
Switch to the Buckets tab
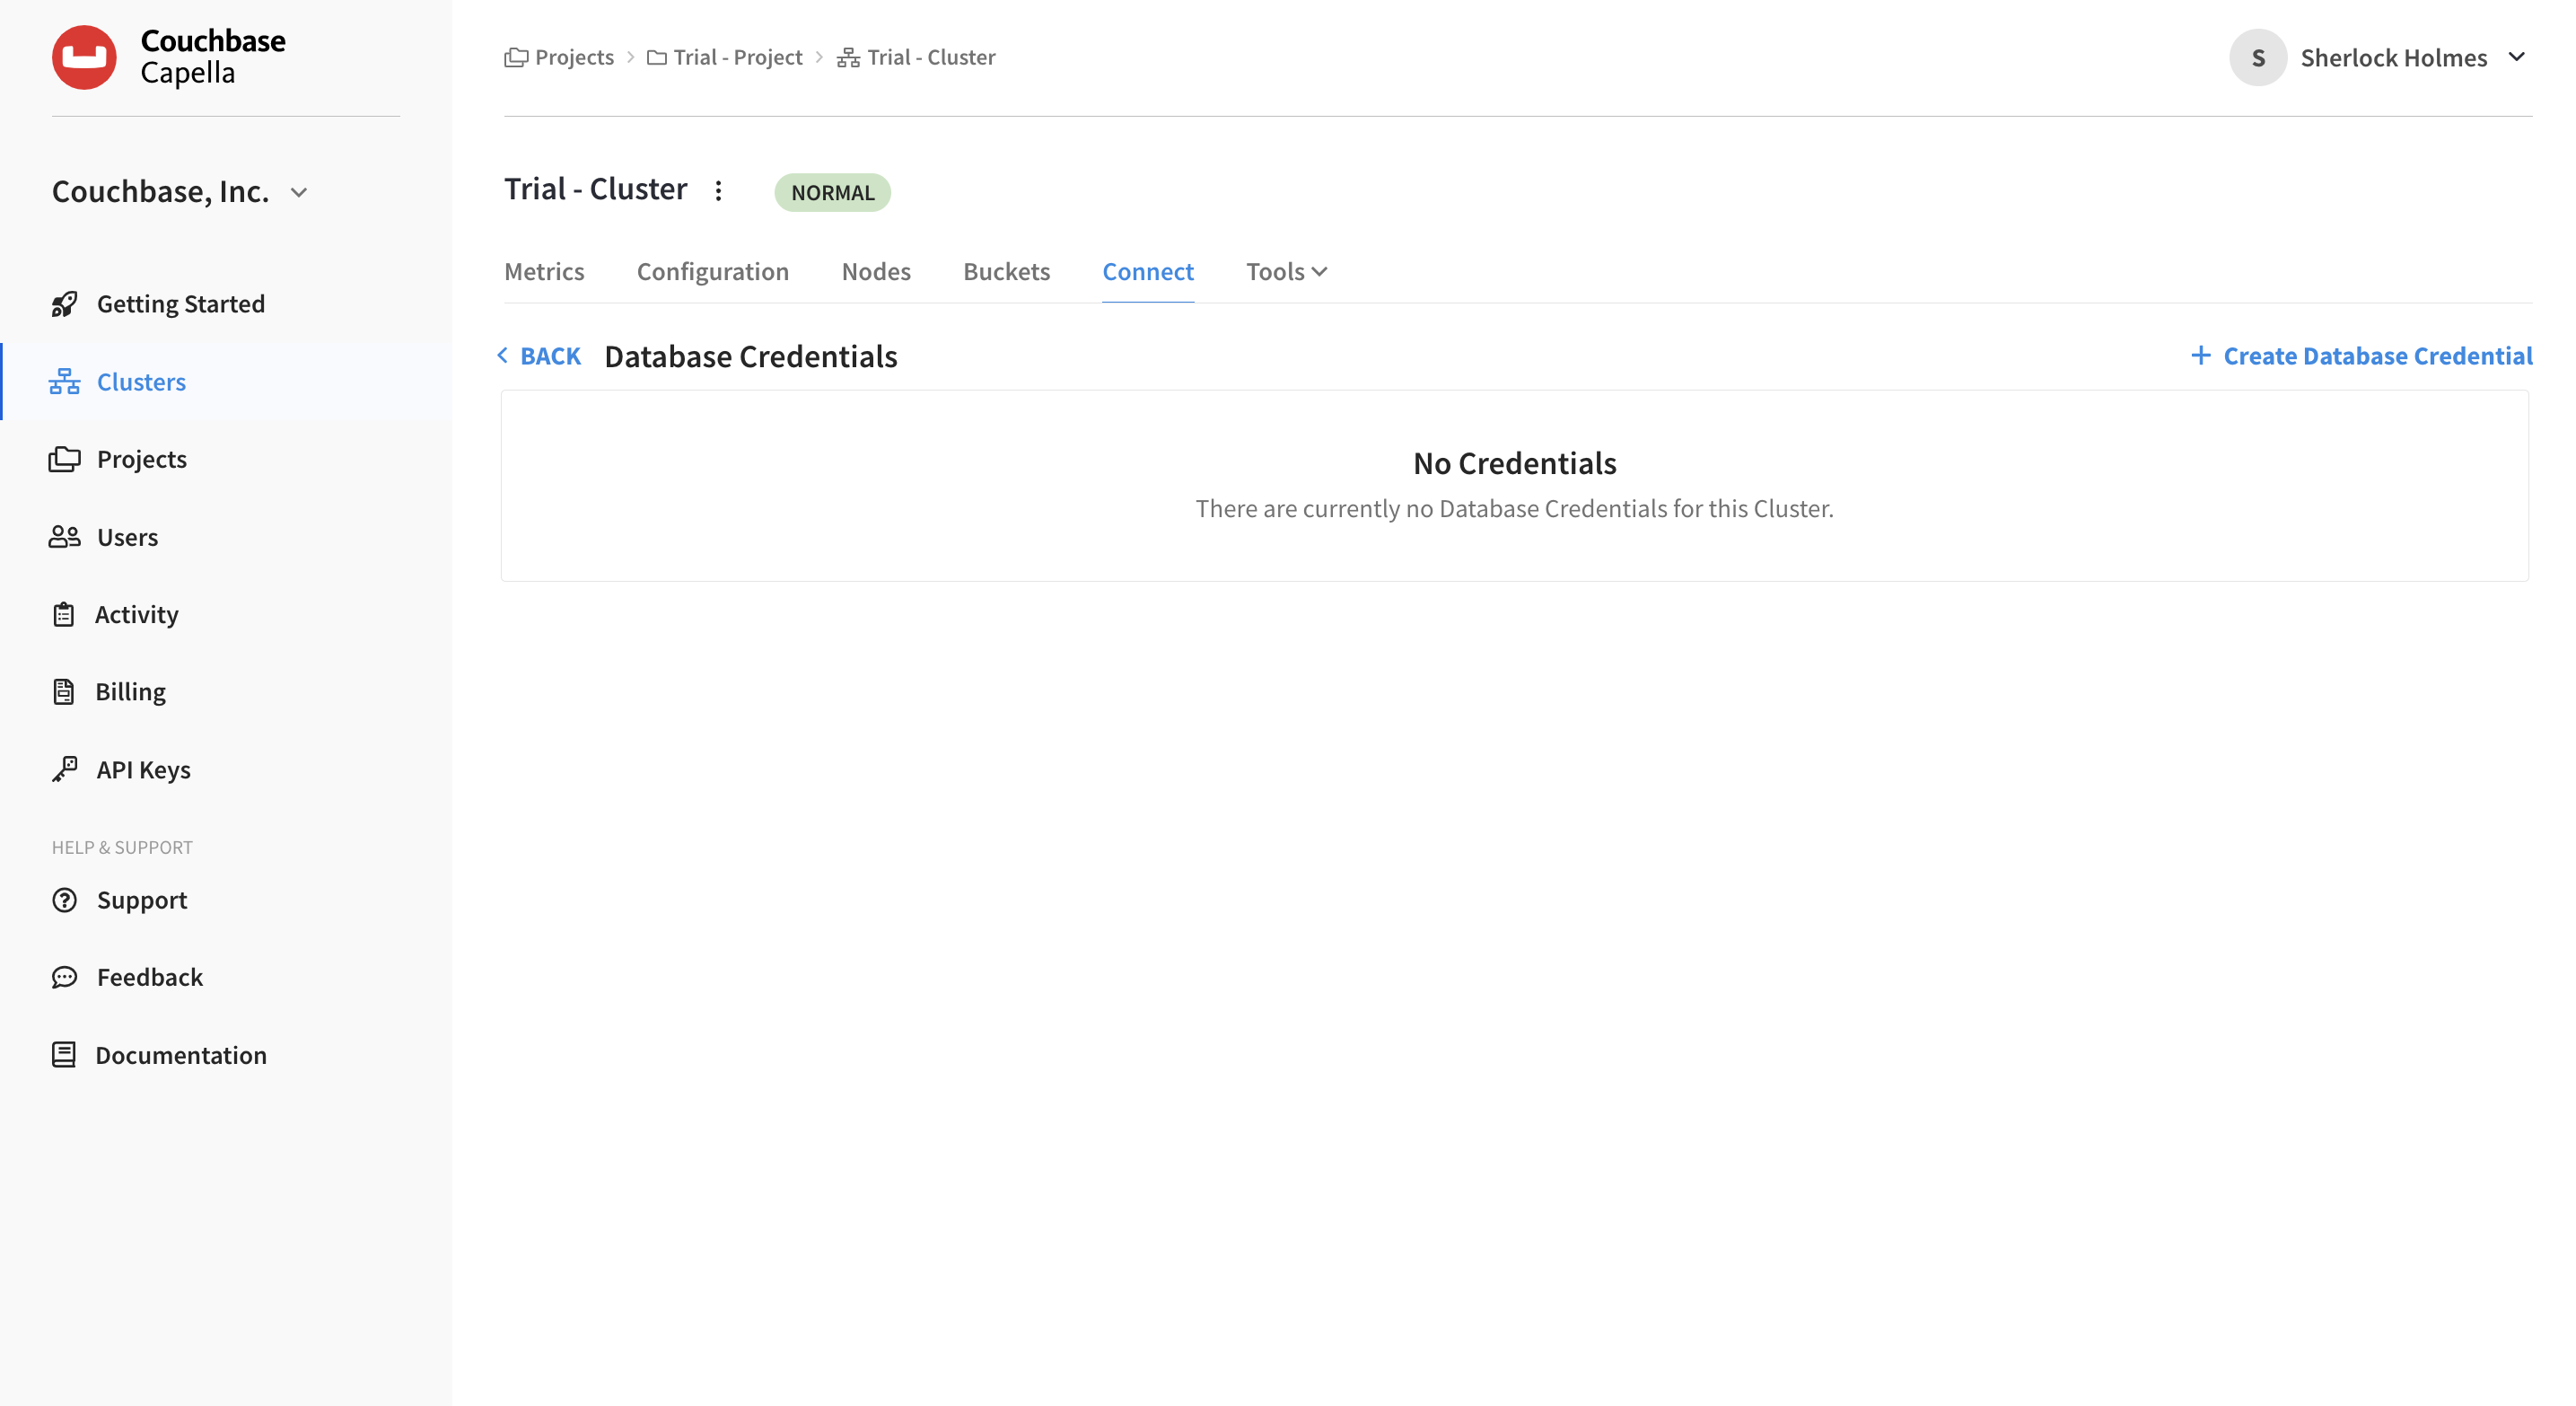click(x=1006, y=271)
